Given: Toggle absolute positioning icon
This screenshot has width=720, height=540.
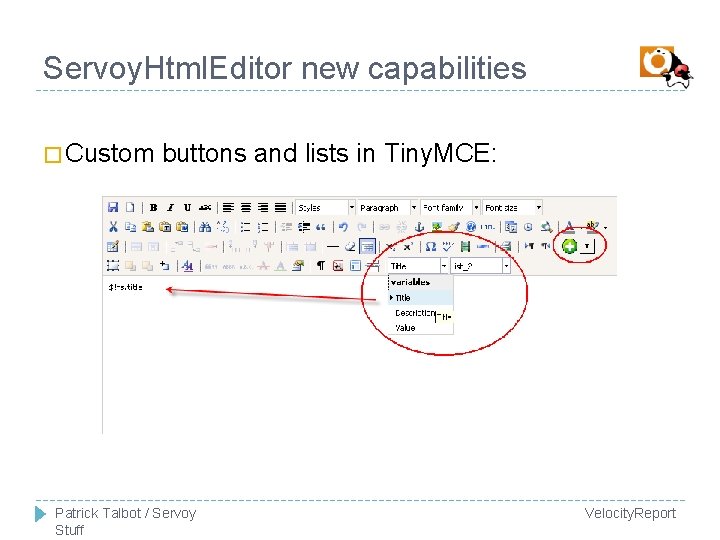Looking at the screenshot, I should tap(164, 265).
